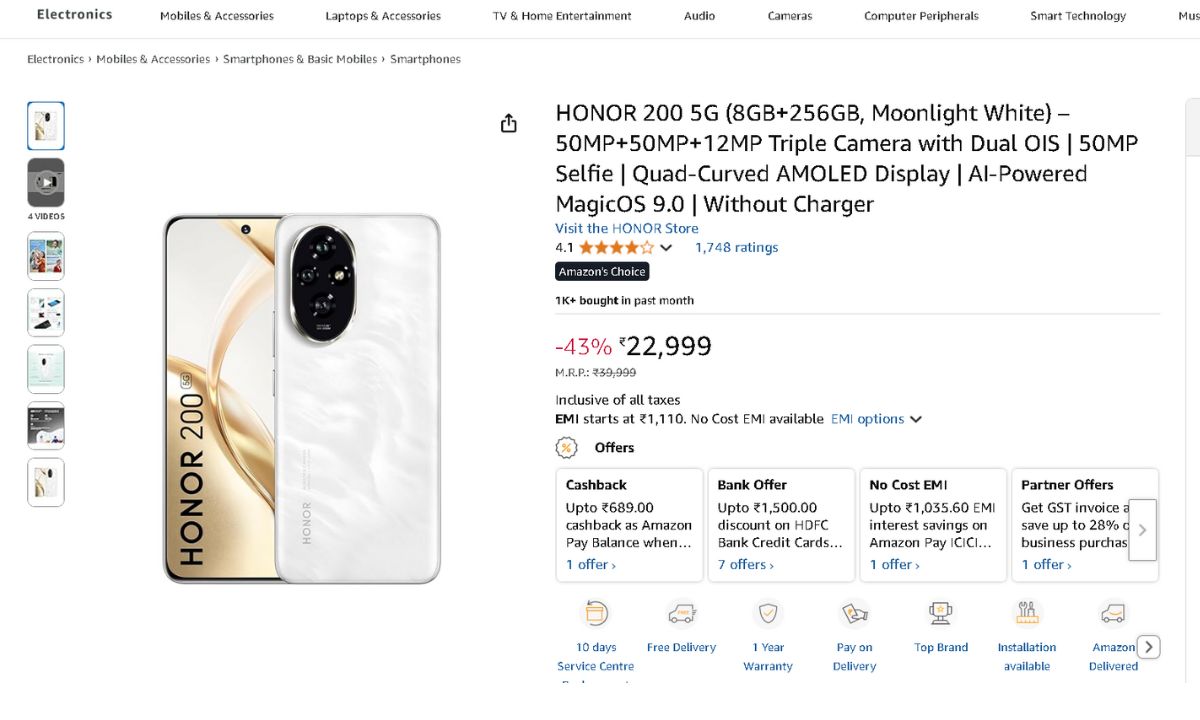Click the Amazon Delivered box icon

tap(1113, 613)
